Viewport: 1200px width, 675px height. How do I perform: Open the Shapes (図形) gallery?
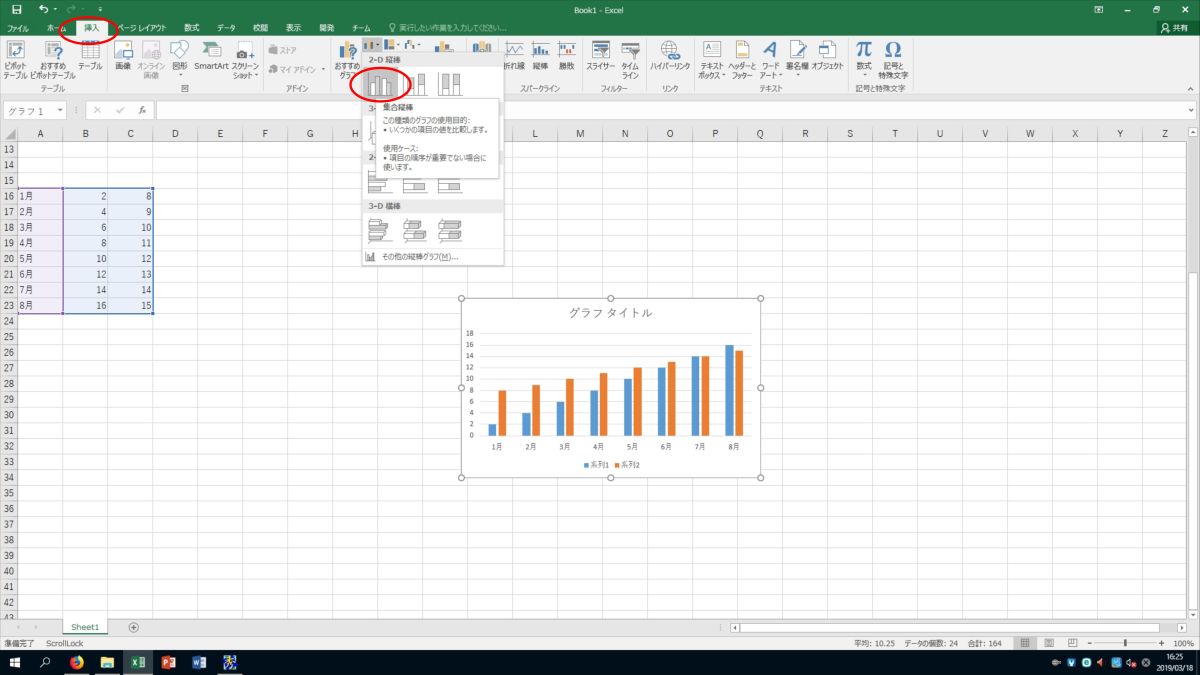pyautogui.click(x=180, y=60)
